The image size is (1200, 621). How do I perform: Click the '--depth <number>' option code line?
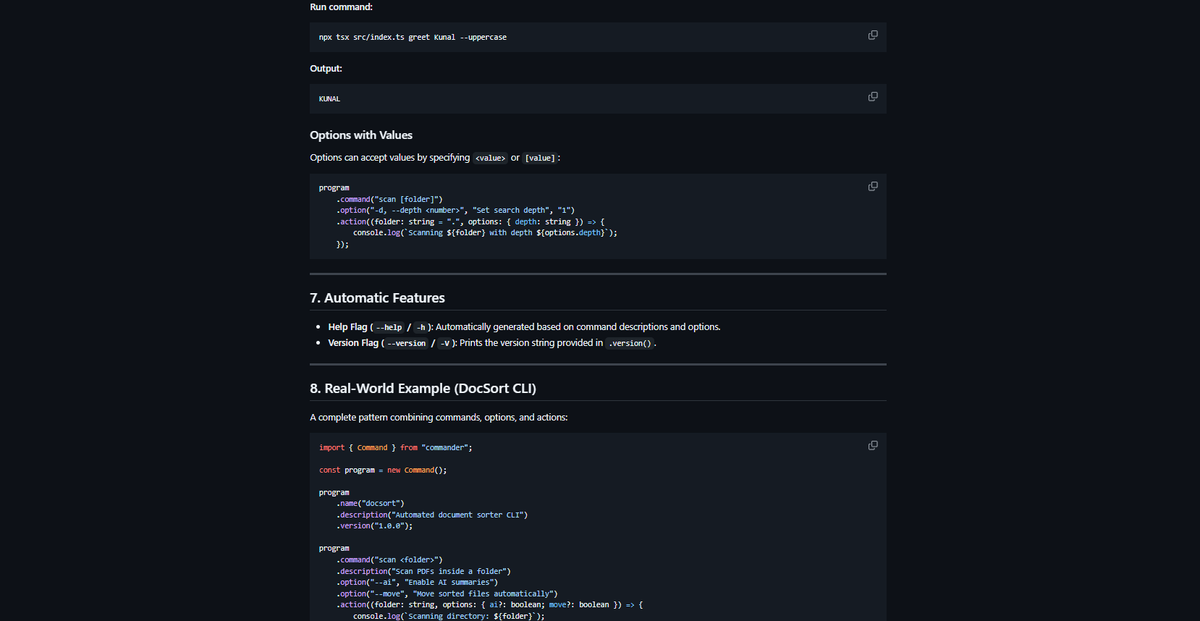click(454, 210)
